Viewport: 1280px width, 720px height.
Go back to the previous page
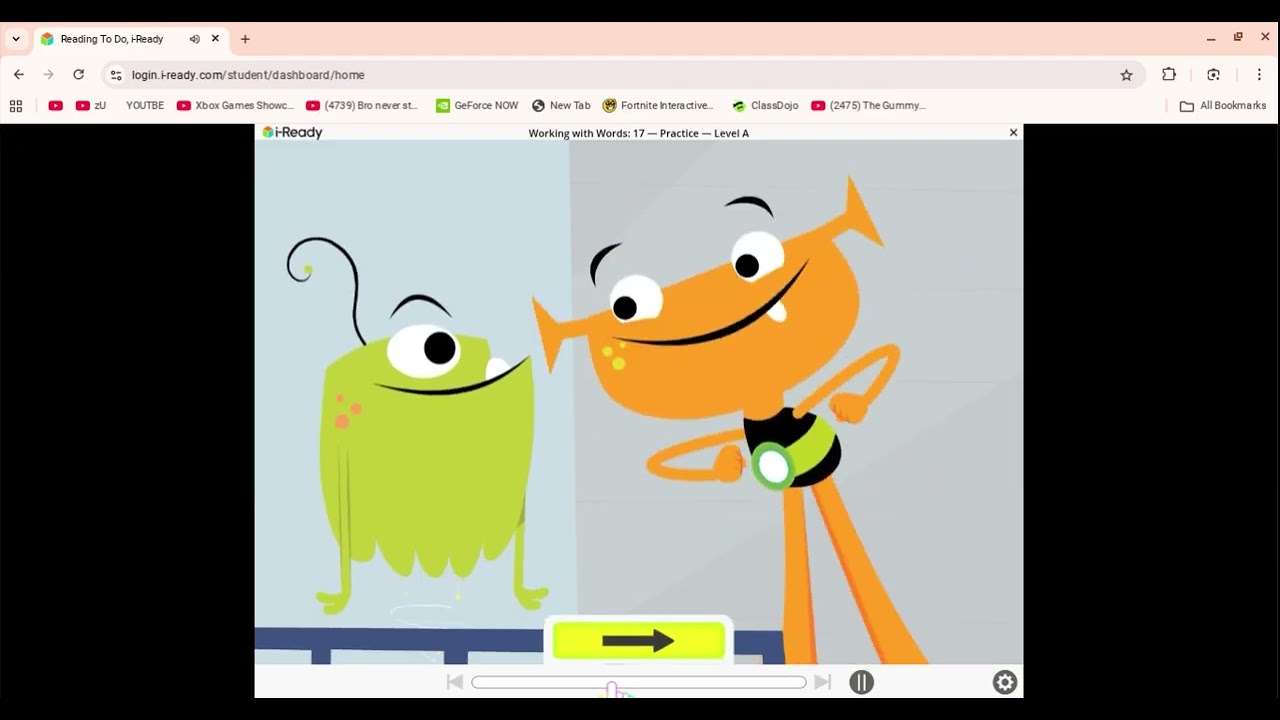coord(19,74)
